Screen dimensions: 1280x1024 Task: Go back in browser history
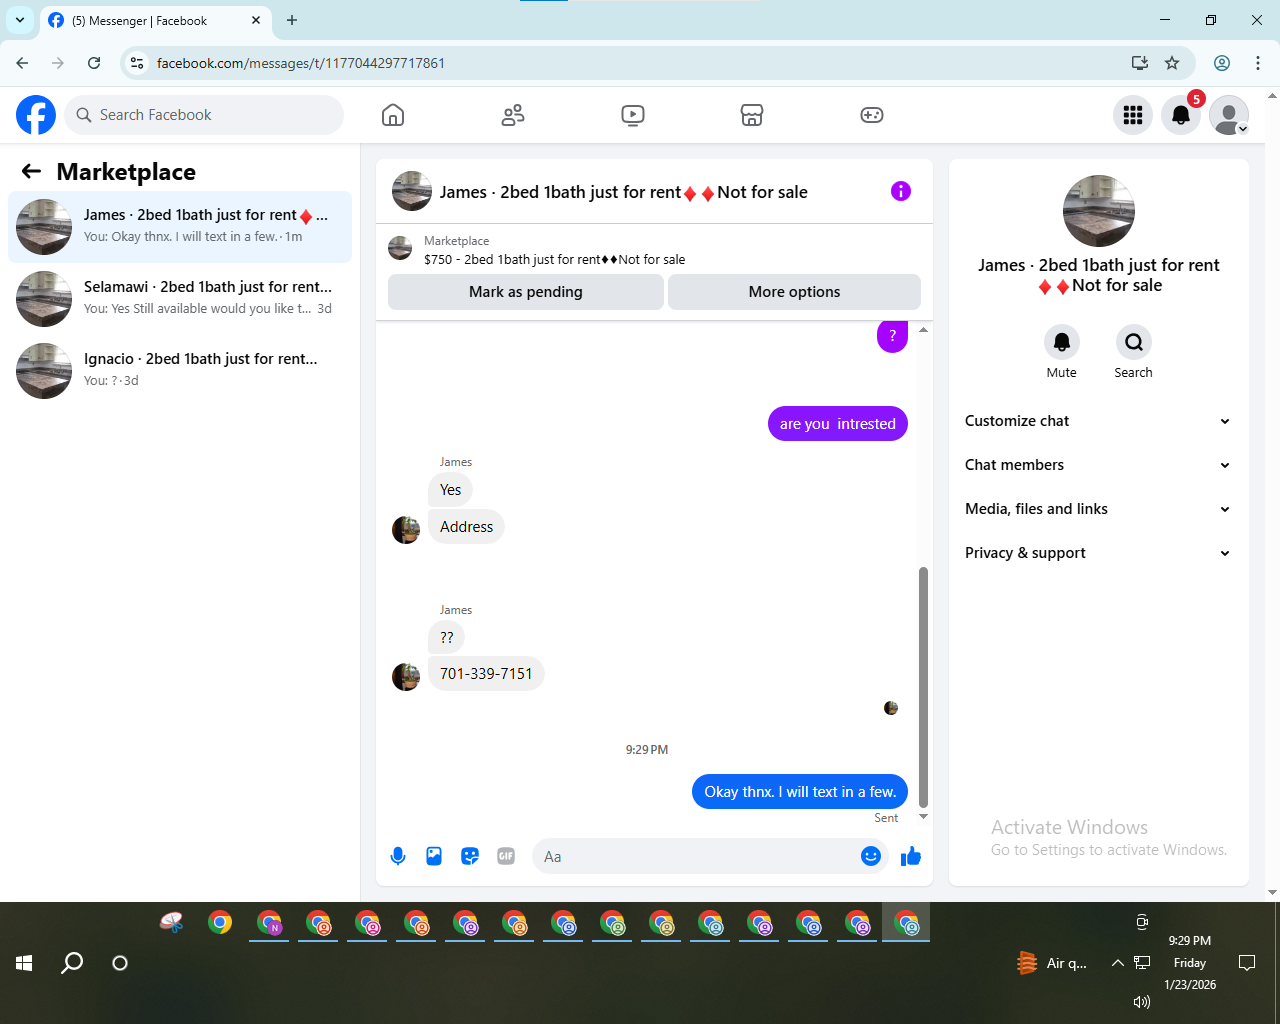tap(22, 63)
